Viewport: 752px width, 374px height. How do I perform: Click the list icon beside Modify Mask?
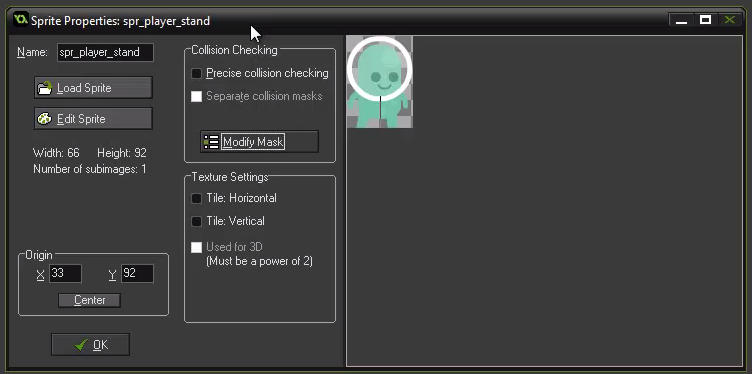point(211,142)
